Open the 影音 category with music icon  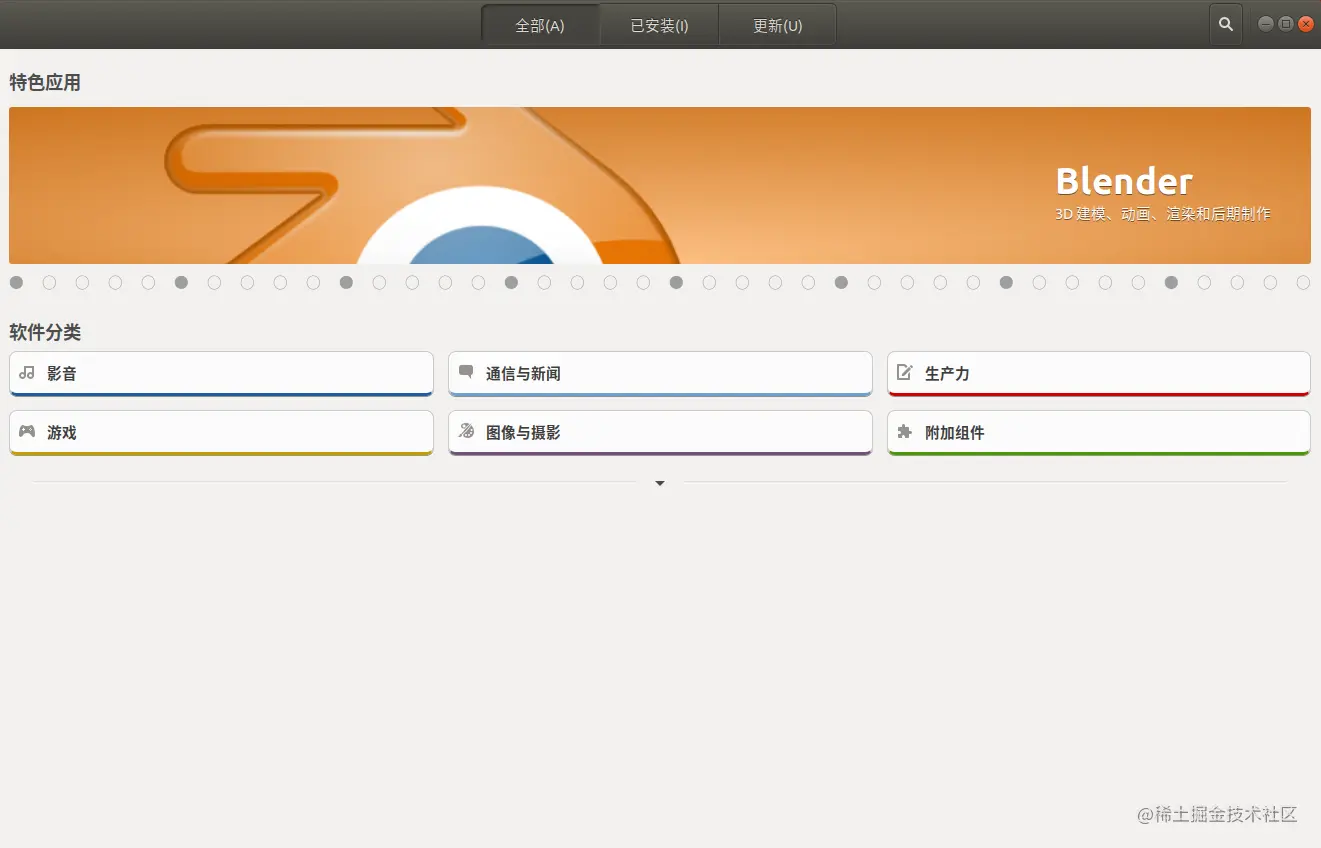(221, 373)
